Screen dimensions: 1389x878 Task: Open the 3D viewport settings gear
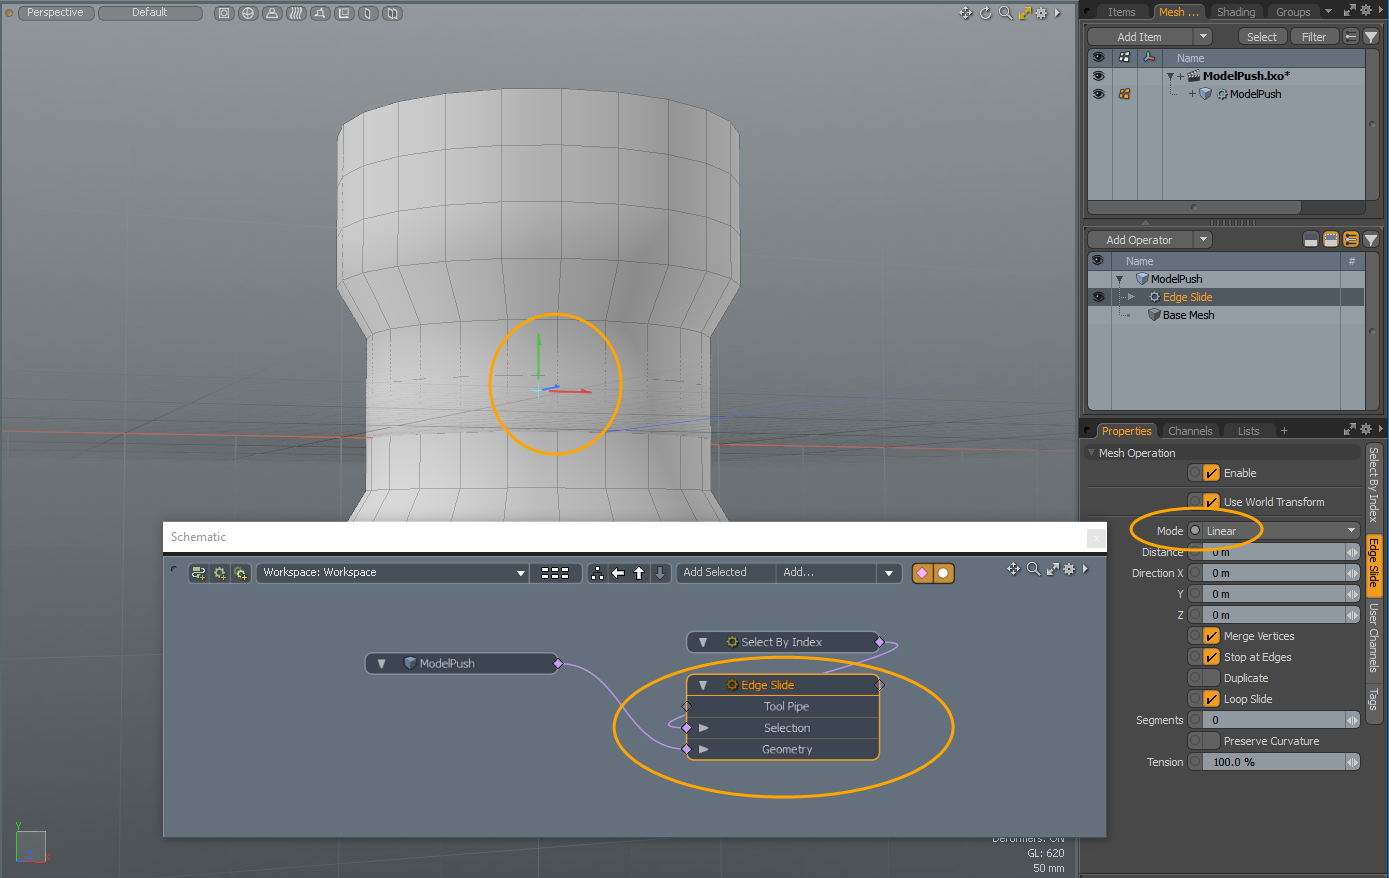click(x=1041, y=13)
